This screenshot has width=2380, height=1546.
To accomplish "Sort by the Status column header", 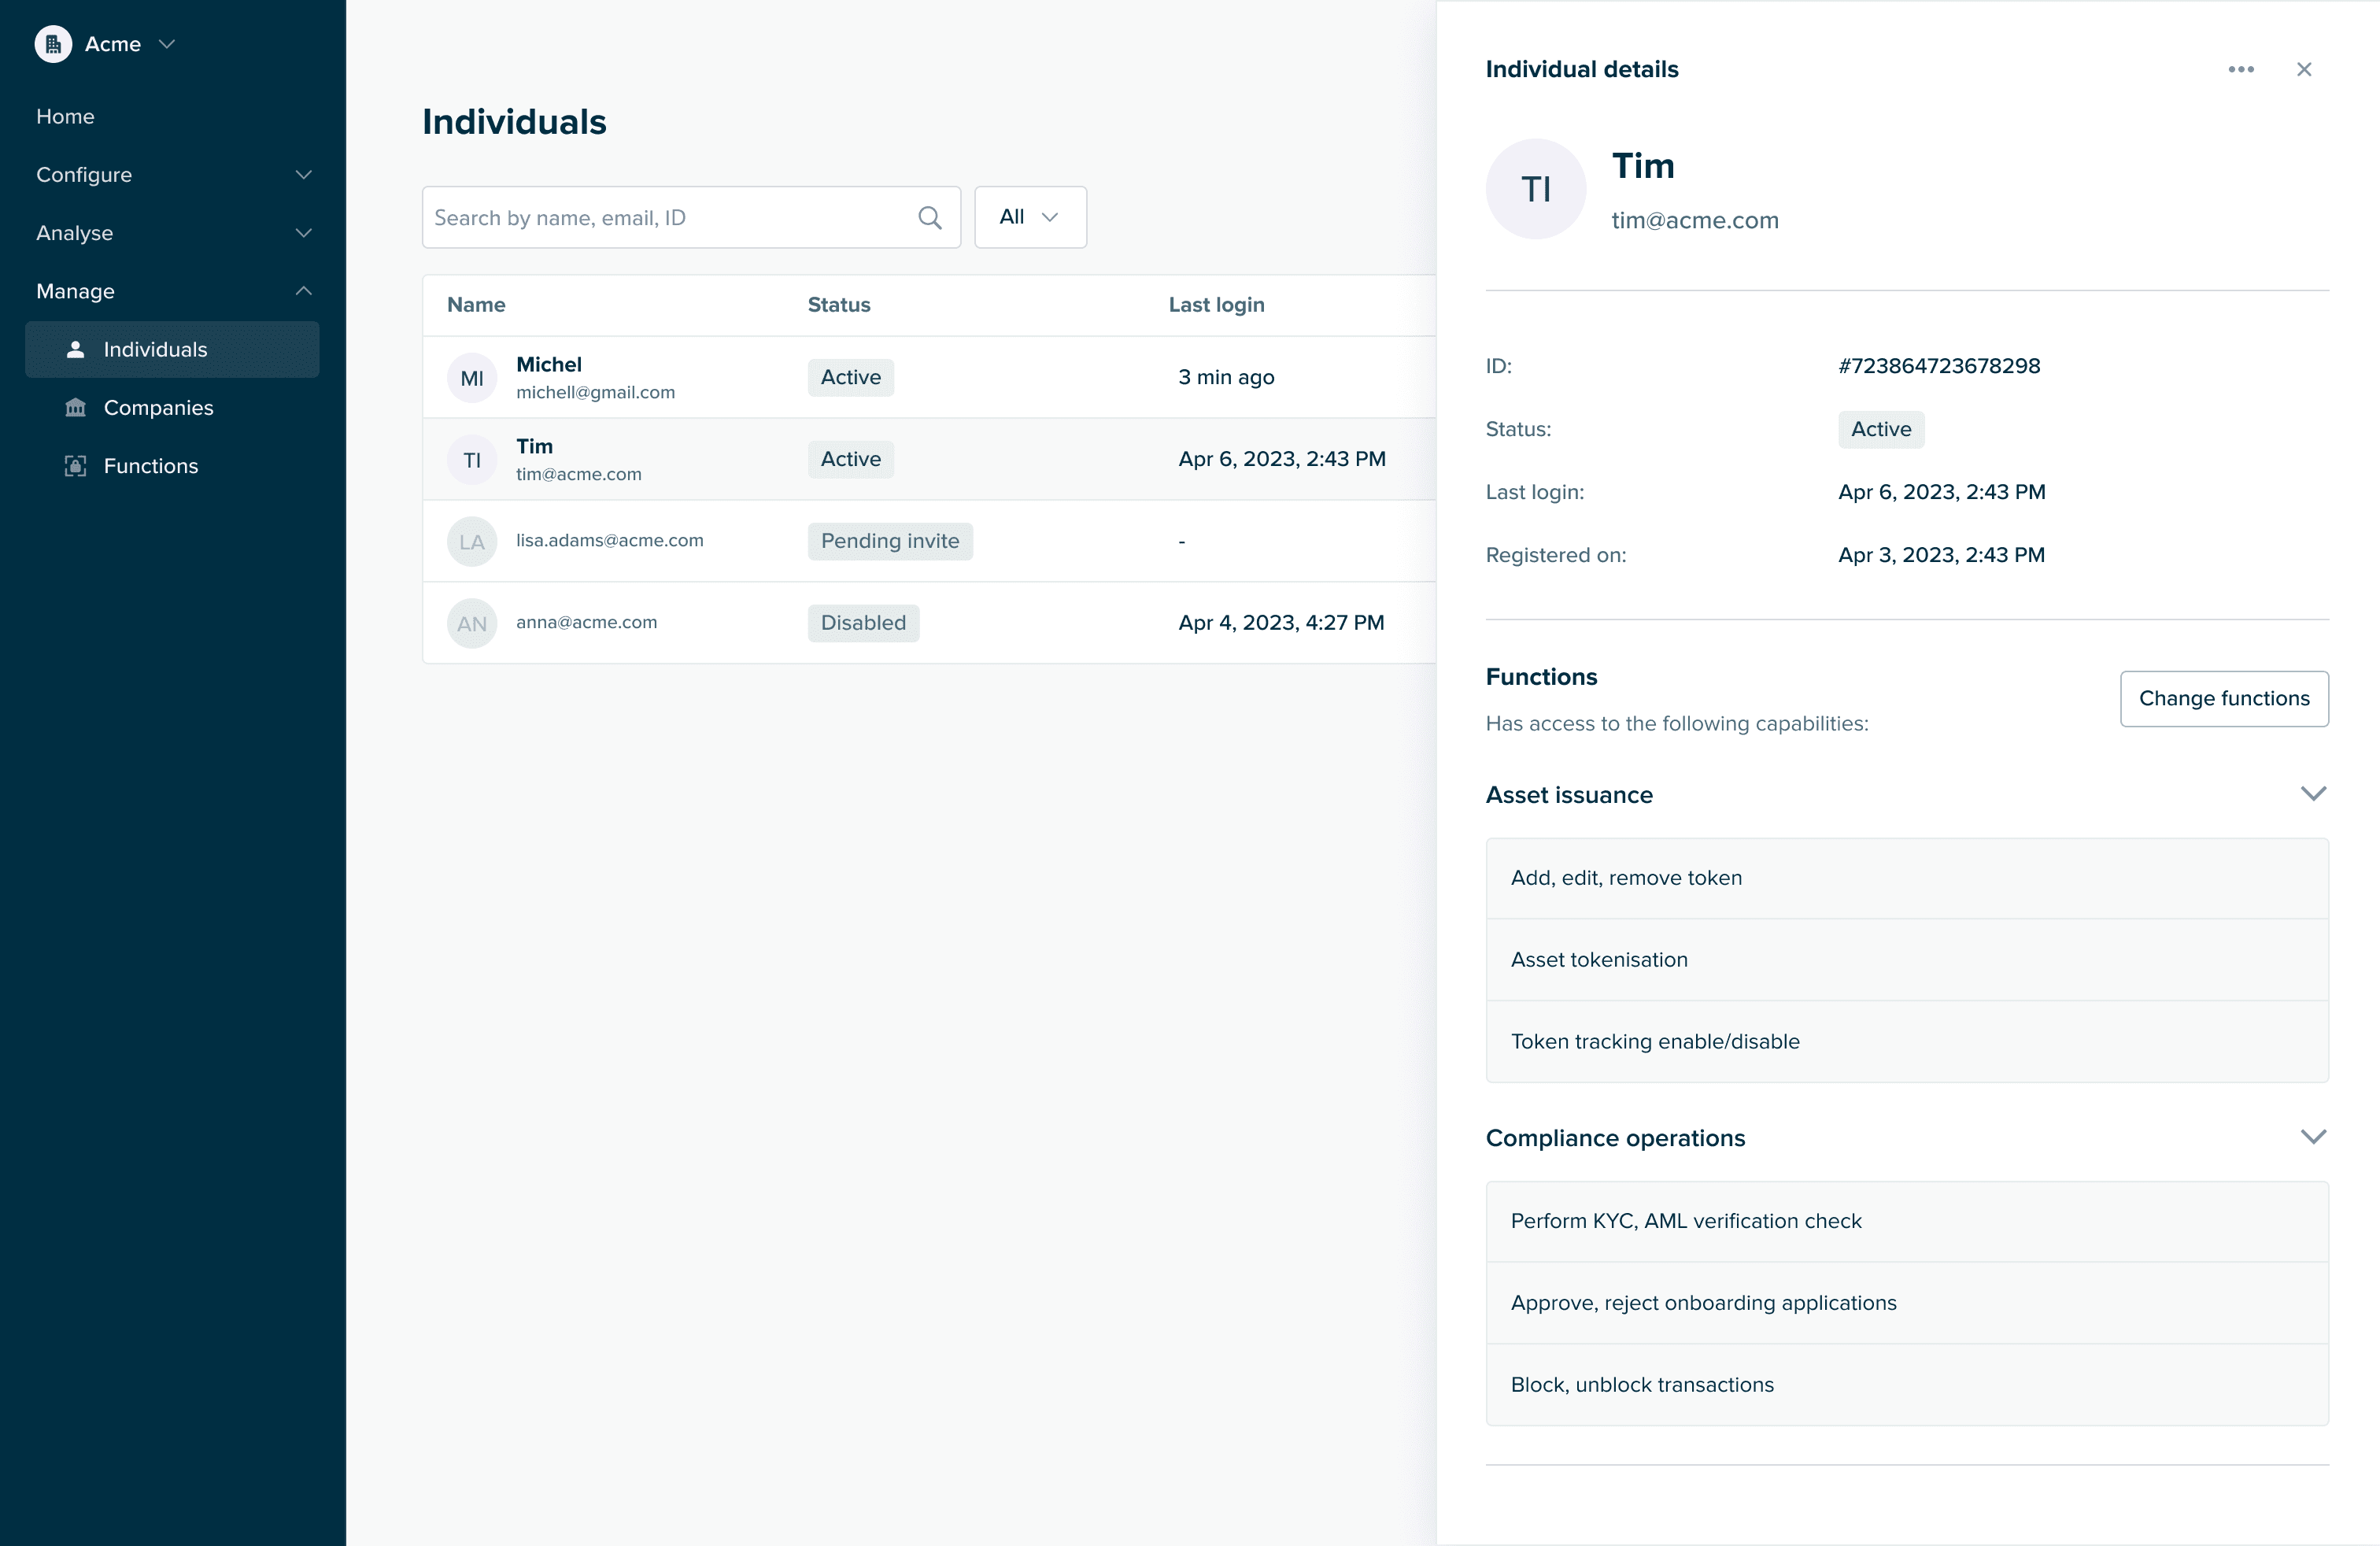I will tap(838, 305).
